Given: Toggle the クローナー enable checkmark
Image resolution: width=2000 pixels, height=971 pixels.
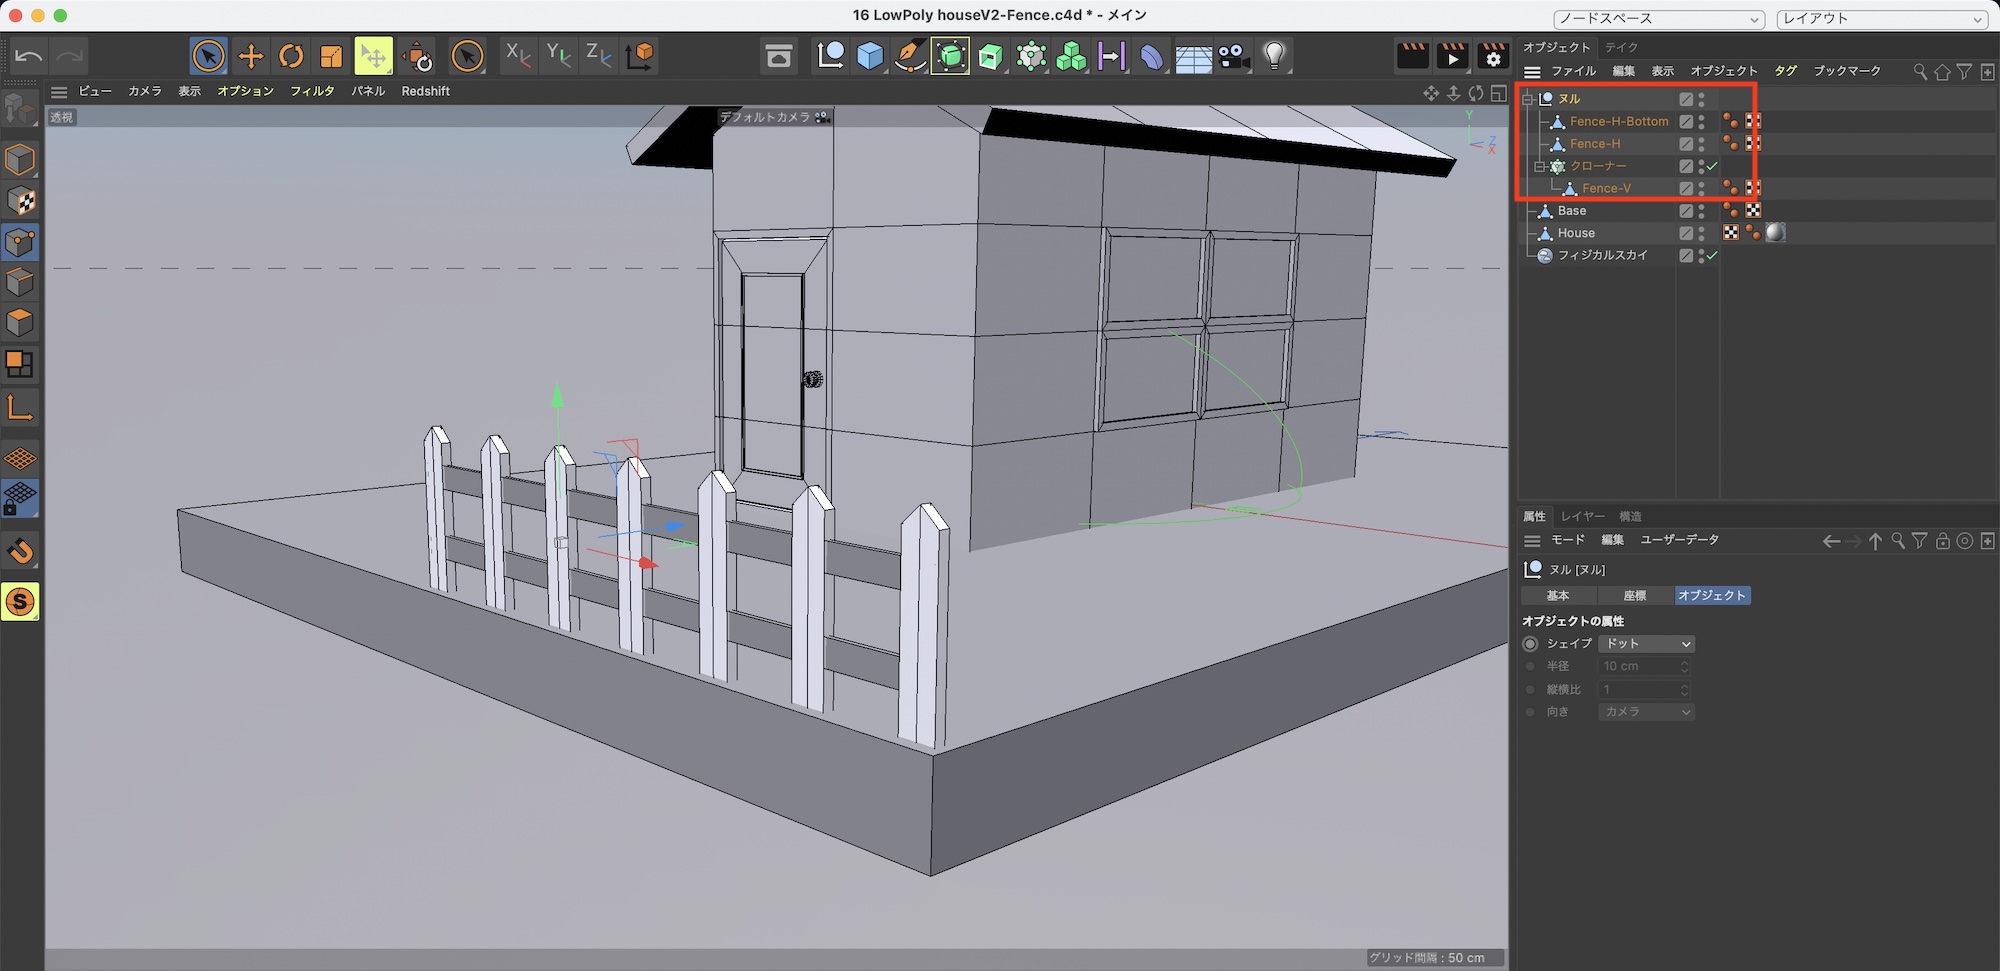Looking at the screenshot, I should point(1712,166).
